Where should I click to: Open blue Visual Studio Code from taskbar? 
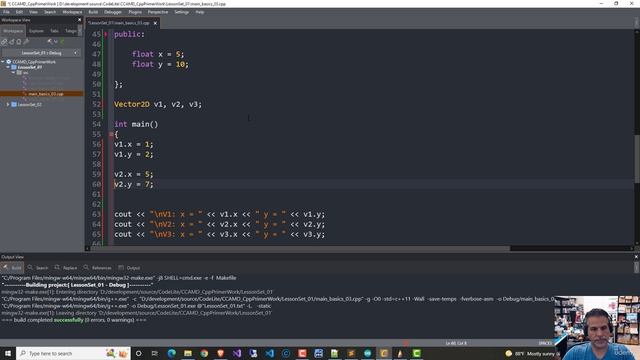[269, 353]
